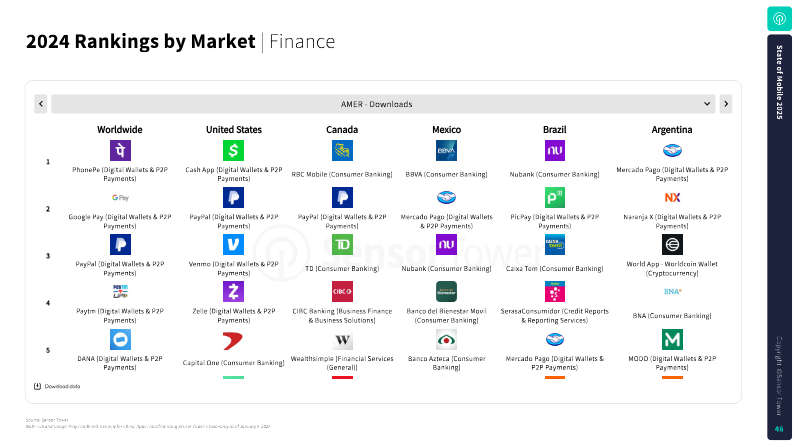Click the Venmo icon in United States column
This screenshot has height=447, width=800.
233,244
